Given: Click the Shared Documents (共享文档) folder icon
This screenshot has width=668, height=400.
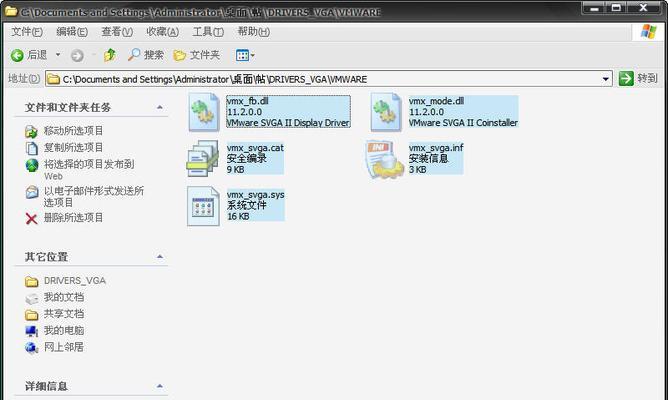Looking at the screenshot, I should (x=32, y=315).
